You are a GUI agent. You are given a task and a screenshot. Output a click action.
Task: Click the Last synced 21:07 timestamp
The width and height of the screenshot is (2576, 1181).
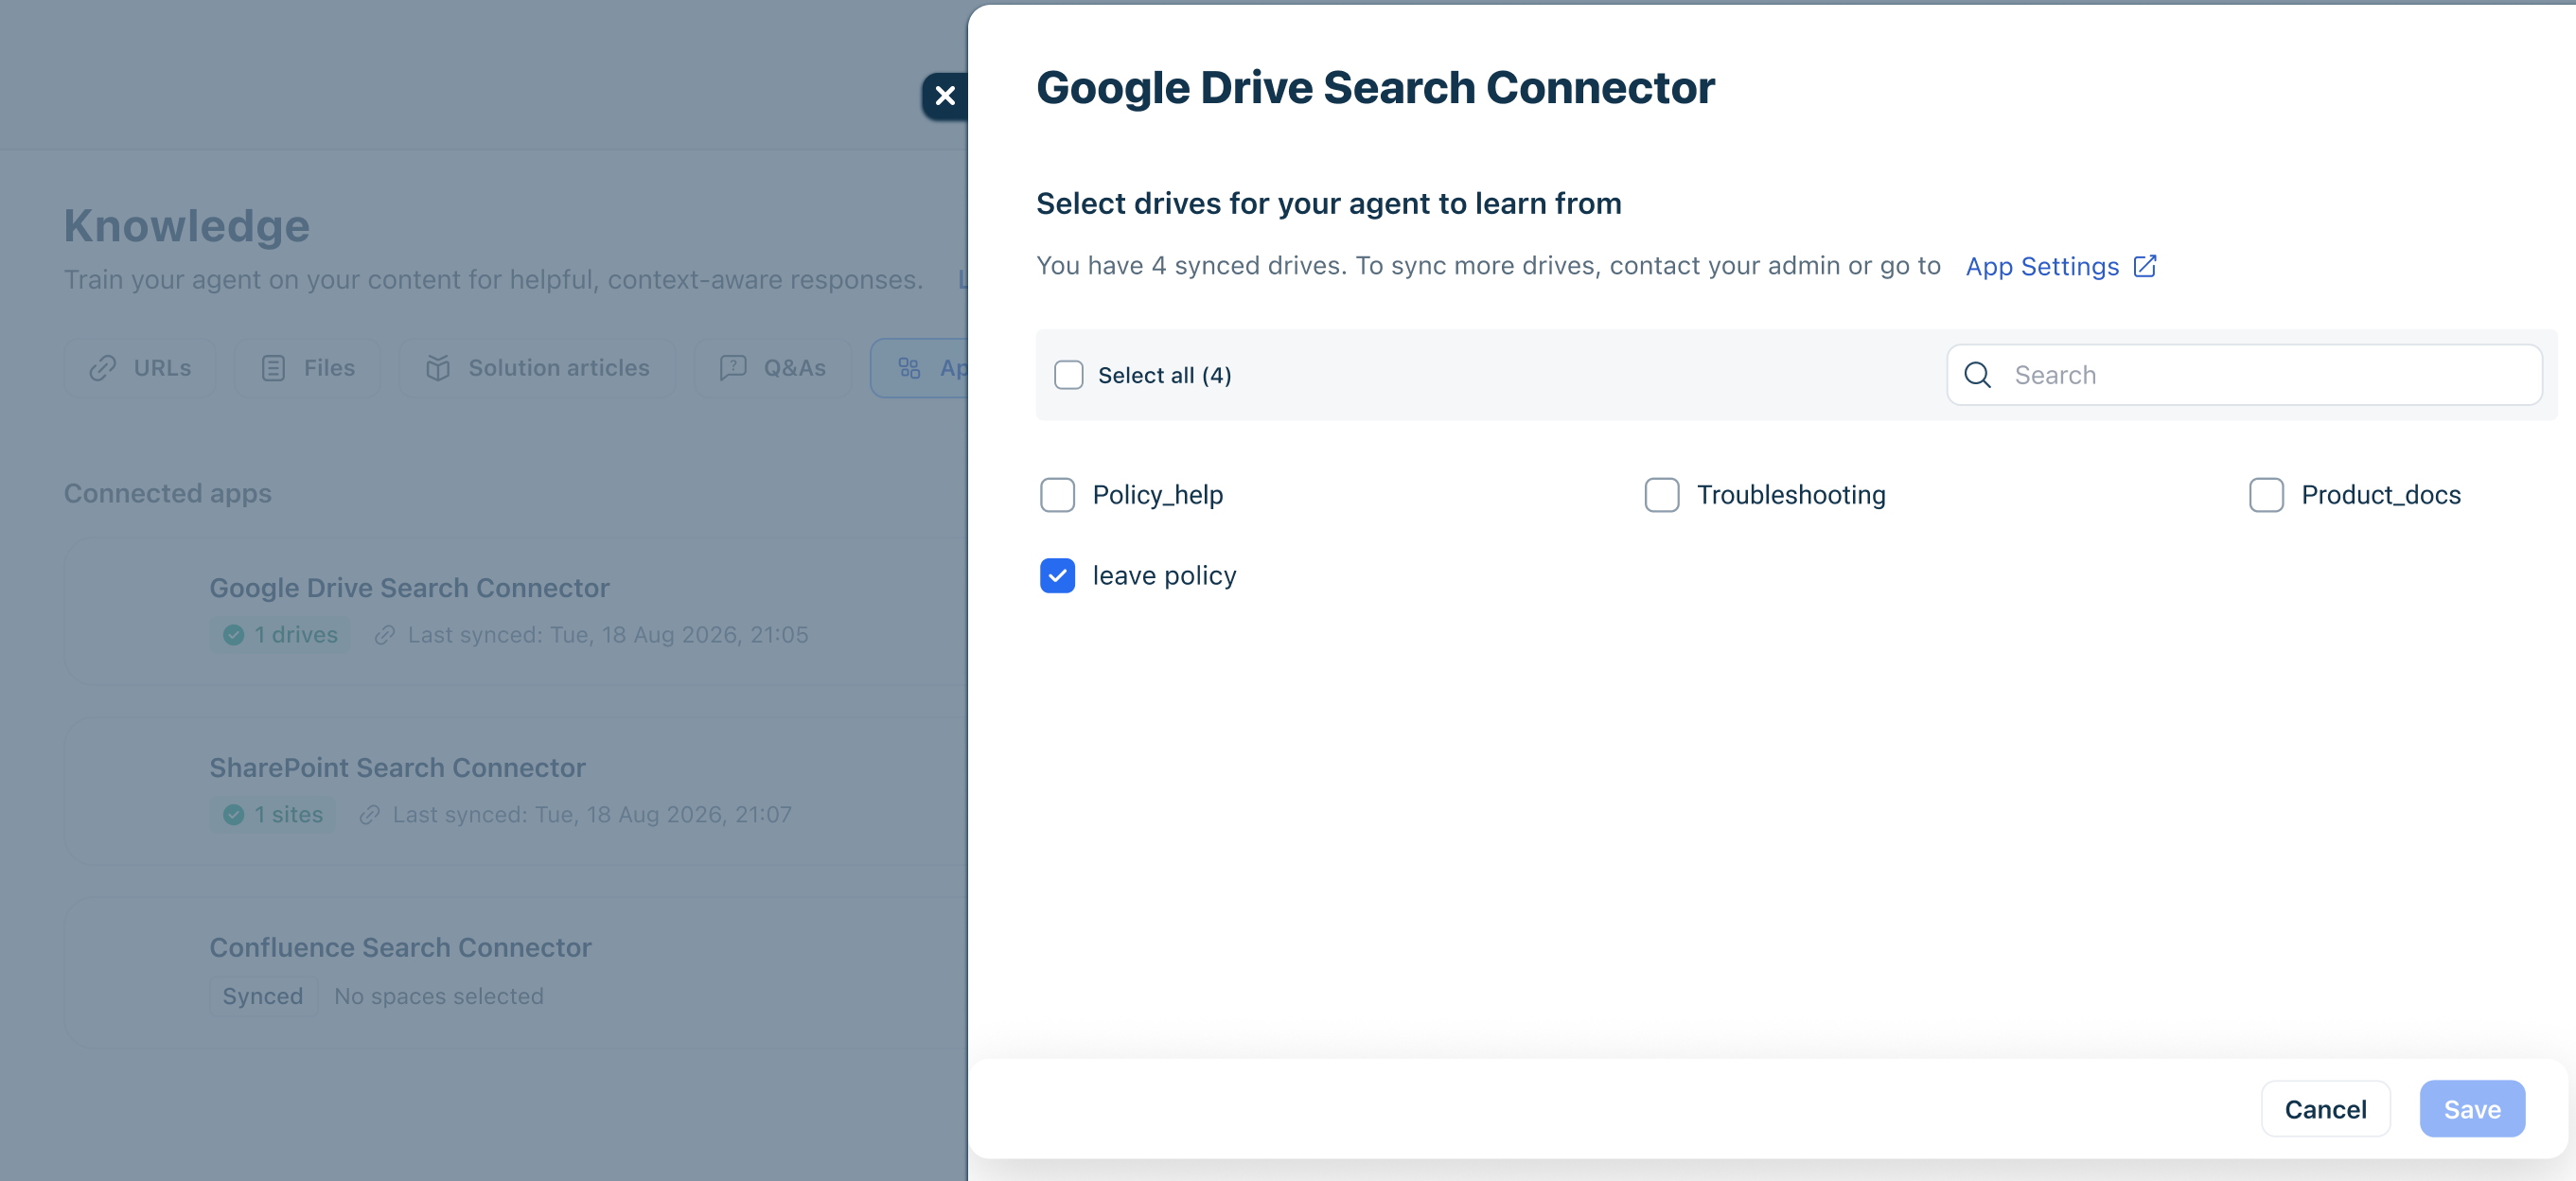click(592, 815)
